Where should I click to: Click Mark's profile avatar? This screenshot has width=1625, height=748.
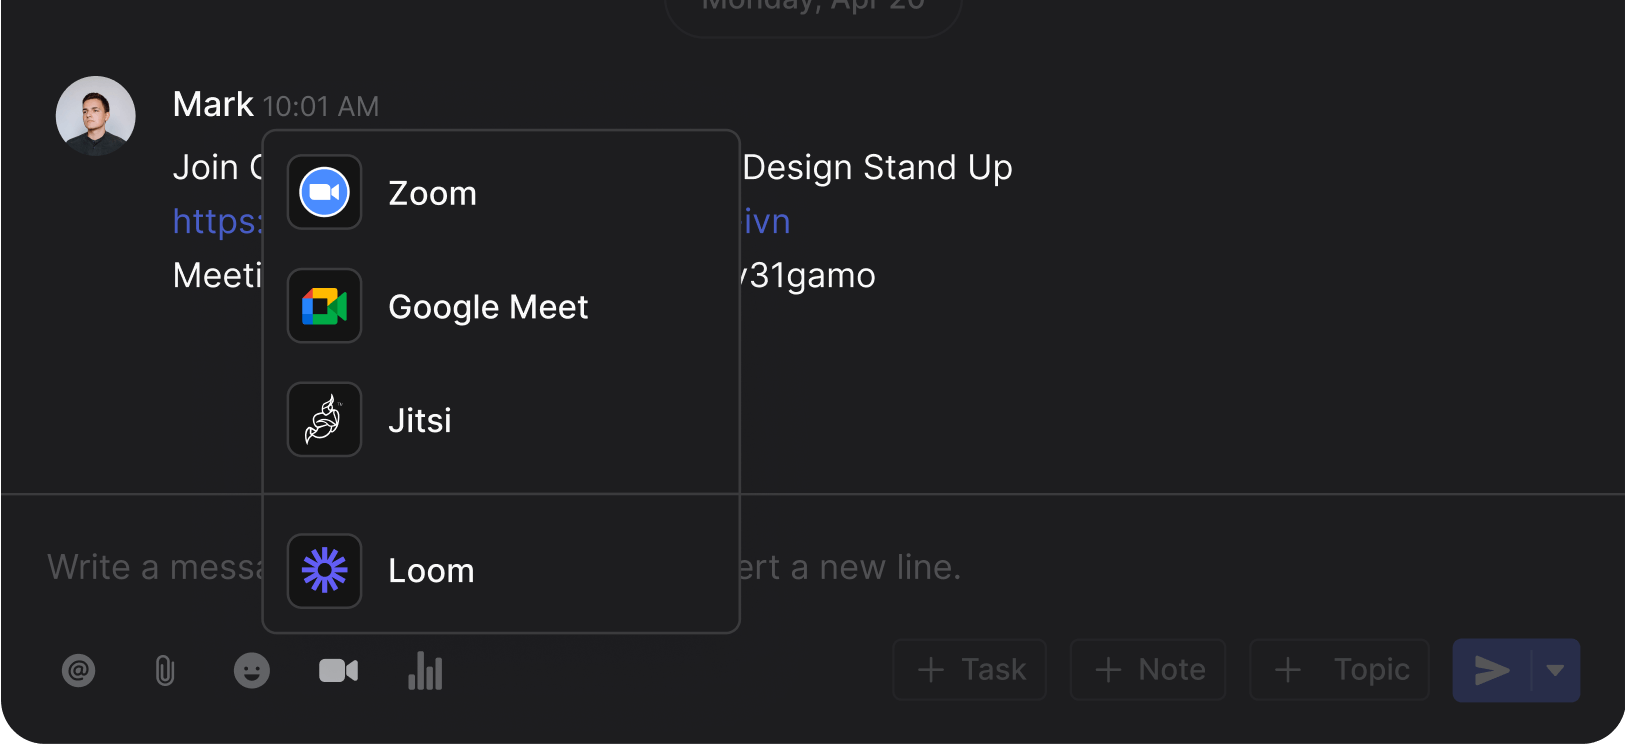(x=95, y=116)
